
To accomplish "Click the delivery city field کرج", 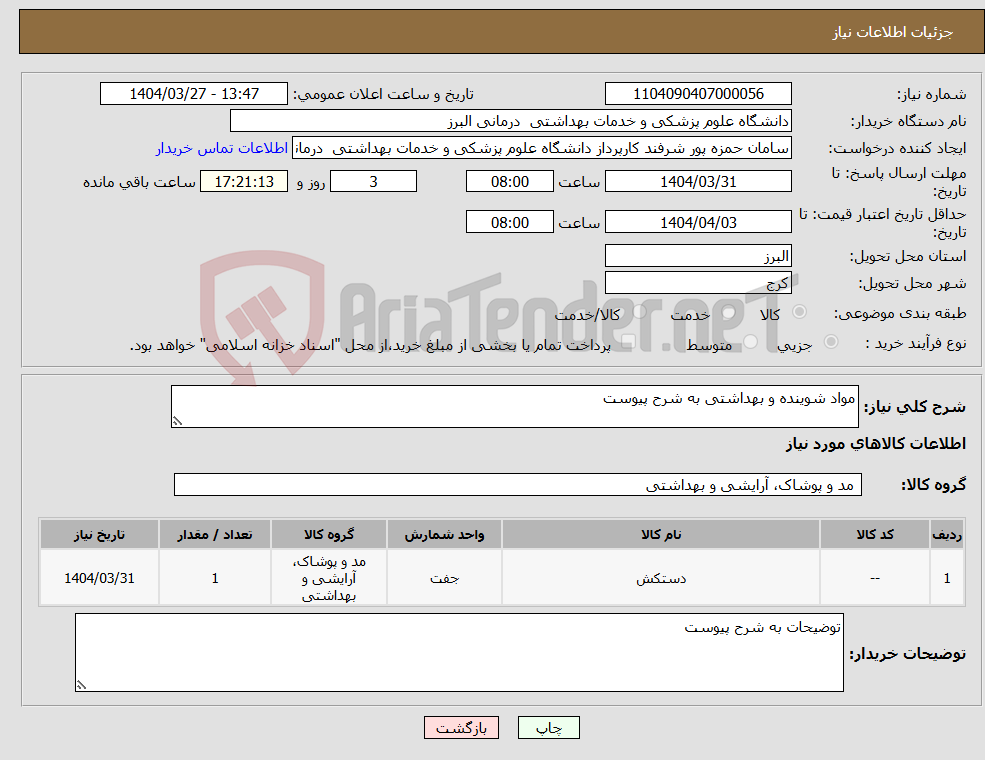I will (698, 283).
